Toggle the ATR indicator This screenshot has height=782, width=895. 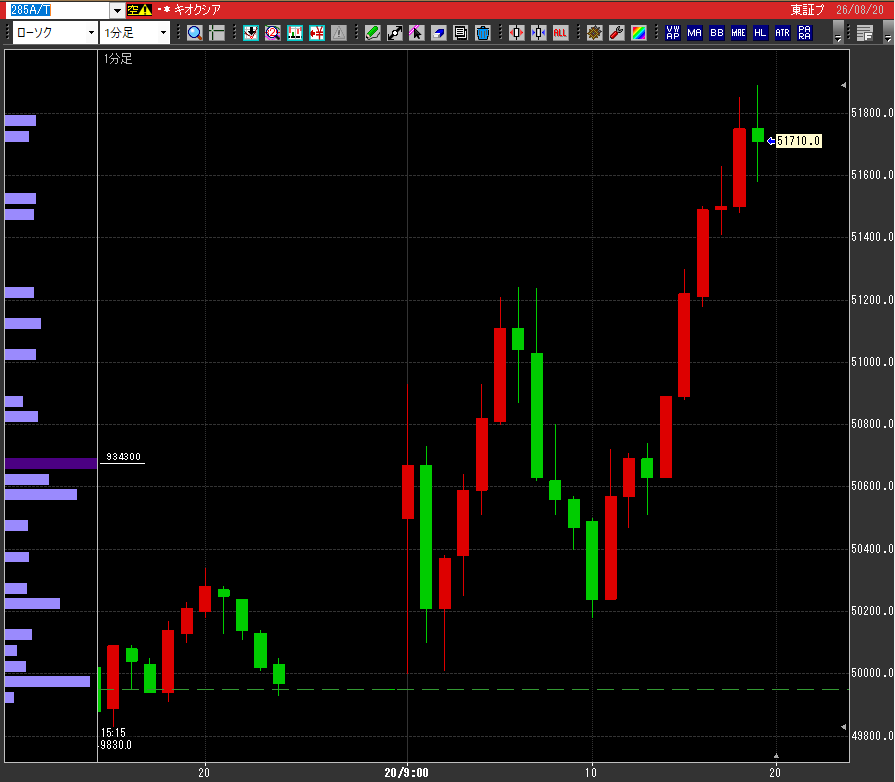point(782,33)
